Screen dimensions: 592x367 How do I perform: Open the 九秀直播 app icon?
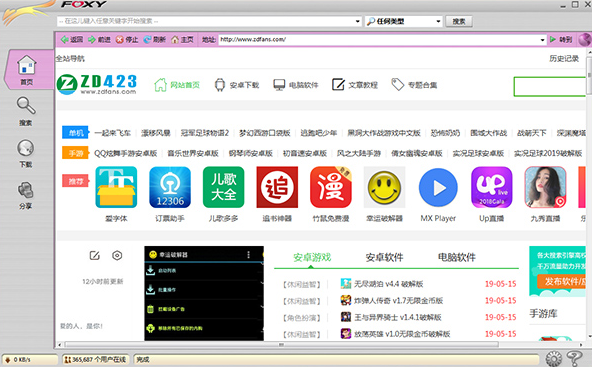(x=545, y=187)
